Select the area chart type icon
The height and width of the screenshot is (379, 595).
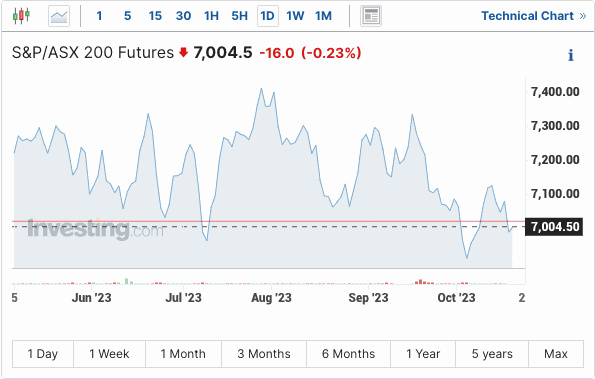click(x=59, y=16)
